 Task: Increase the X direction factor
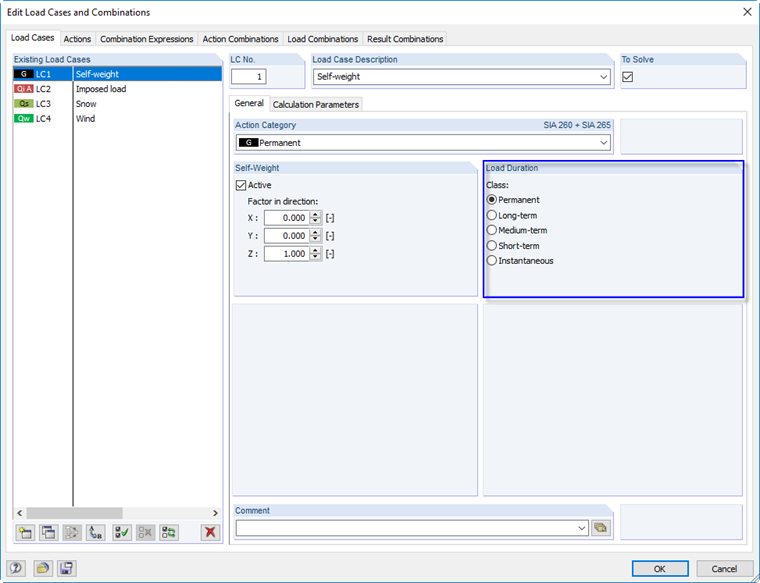[x=316, y=215]
